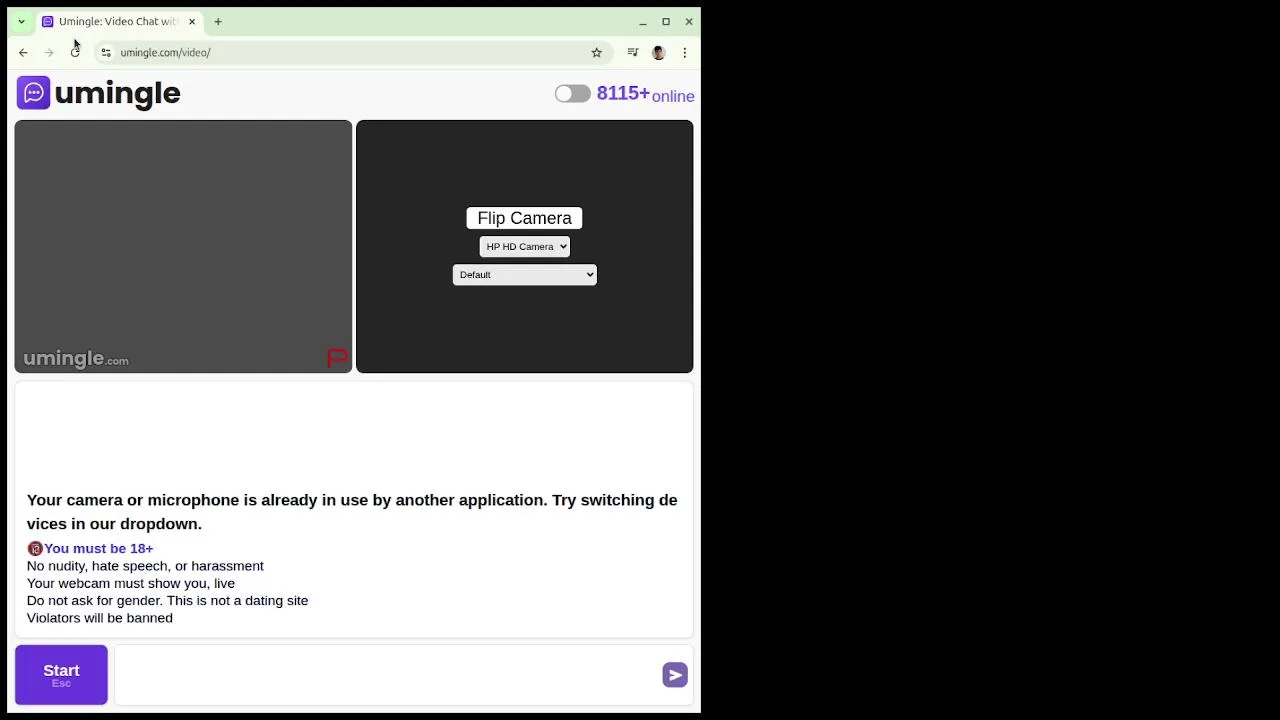
Task: Click the site information icon
Action: (106, 52)
